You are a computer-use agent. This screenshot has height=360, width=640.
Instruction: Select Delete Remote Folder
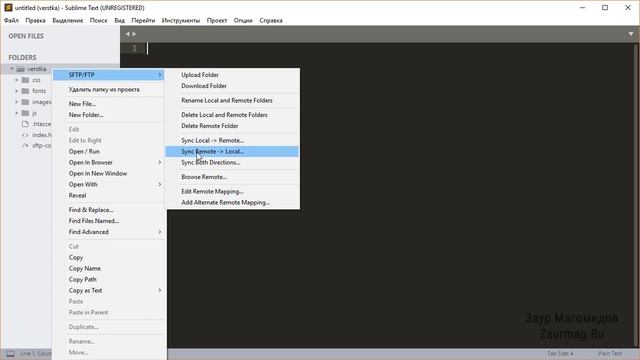pyautogui.click(x=232, y=126)
